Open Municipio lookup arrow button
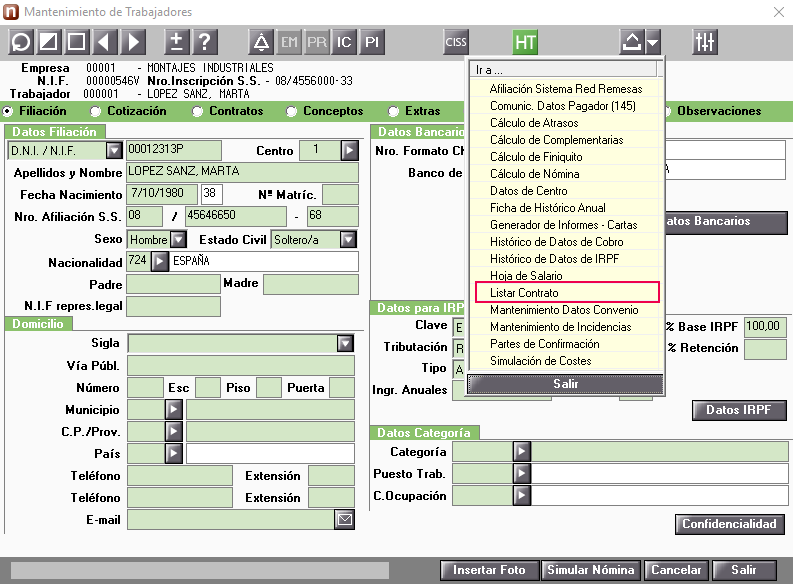The width and height of the screenshot is (793, 584). click(173, 409)
